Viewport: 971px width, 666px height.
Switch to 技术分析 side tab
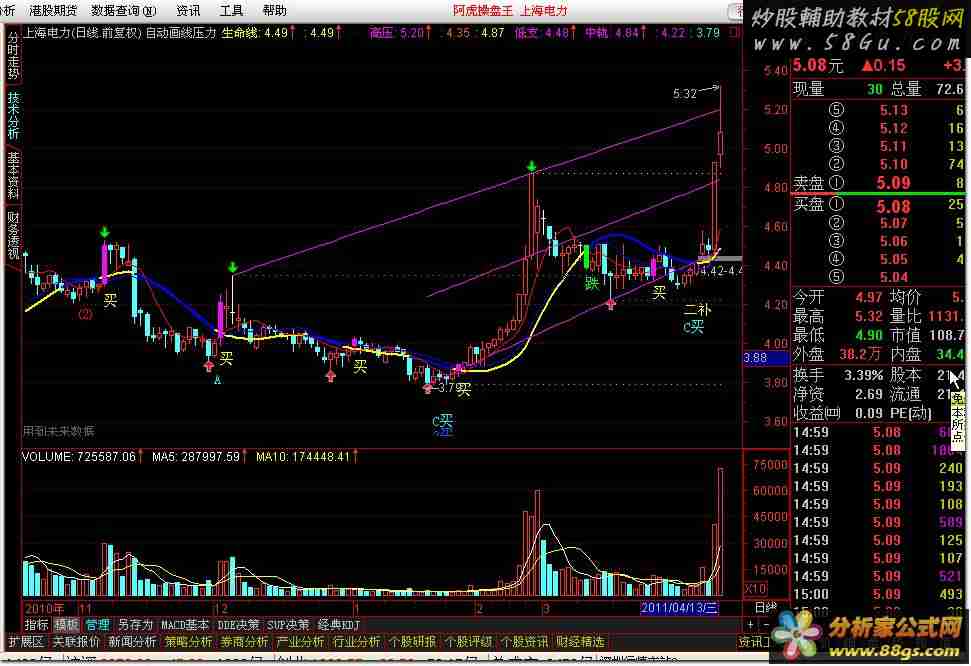click(13, 115)
